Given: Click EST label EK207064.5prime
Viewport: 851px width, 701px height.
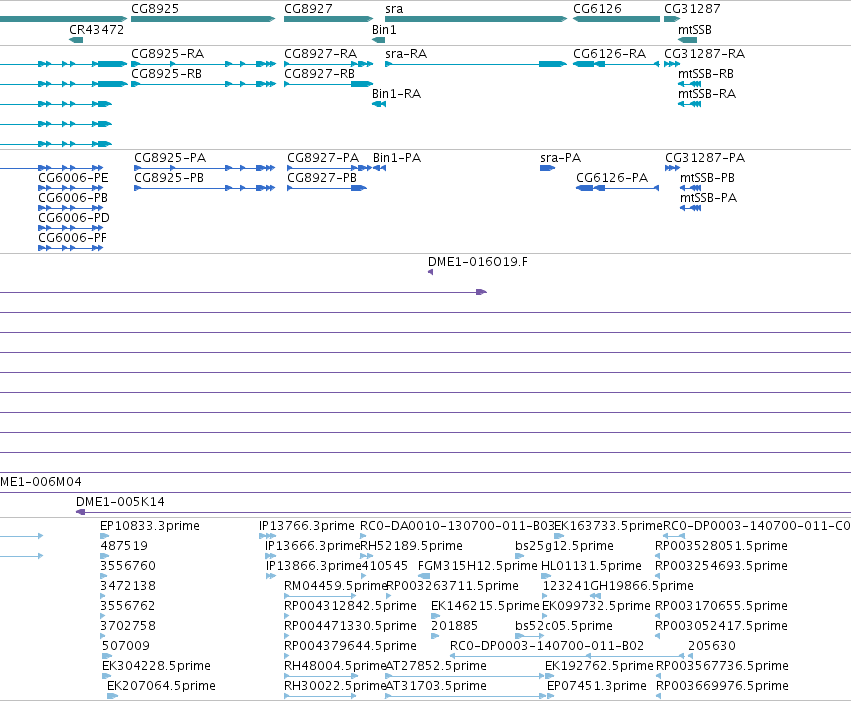Looking at the screenshot, I should pos(161,686).
